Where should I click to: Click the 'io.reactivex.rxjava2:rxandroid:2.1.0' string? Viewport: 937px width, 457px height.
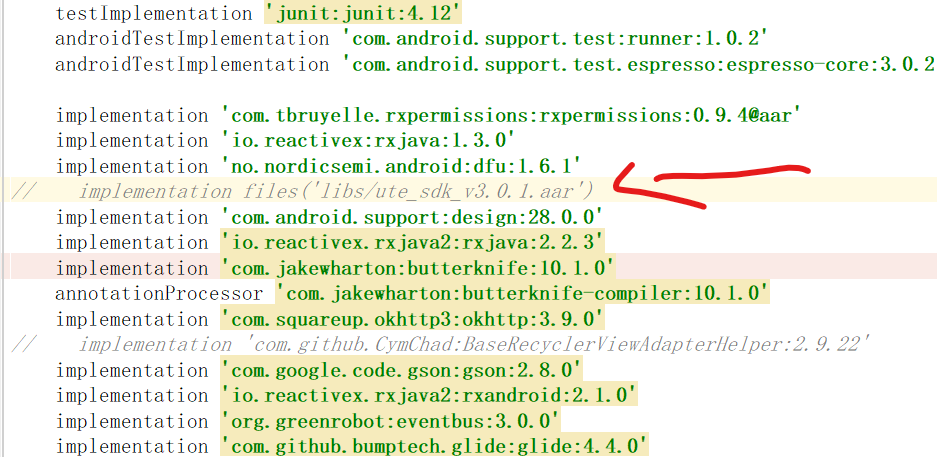(428, 396)
